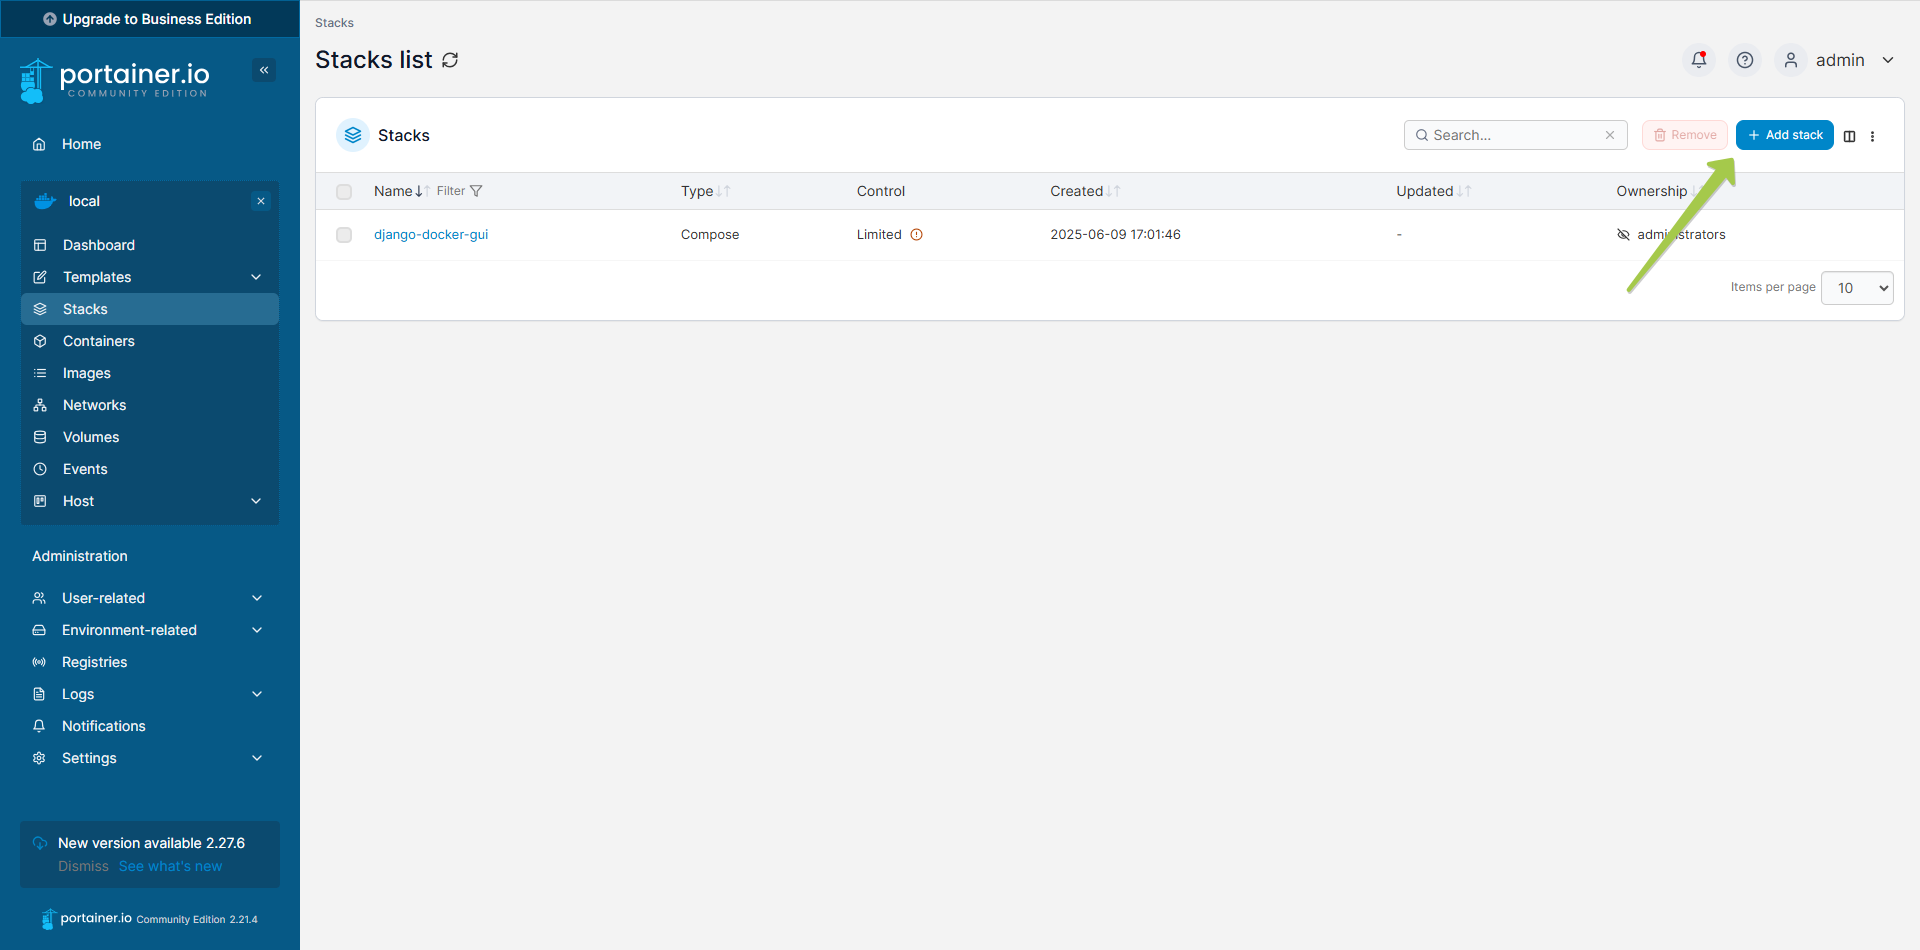Check the select-all checkbox in the table header
This screenshot has width=1920, height=950.
click(344, 191)
